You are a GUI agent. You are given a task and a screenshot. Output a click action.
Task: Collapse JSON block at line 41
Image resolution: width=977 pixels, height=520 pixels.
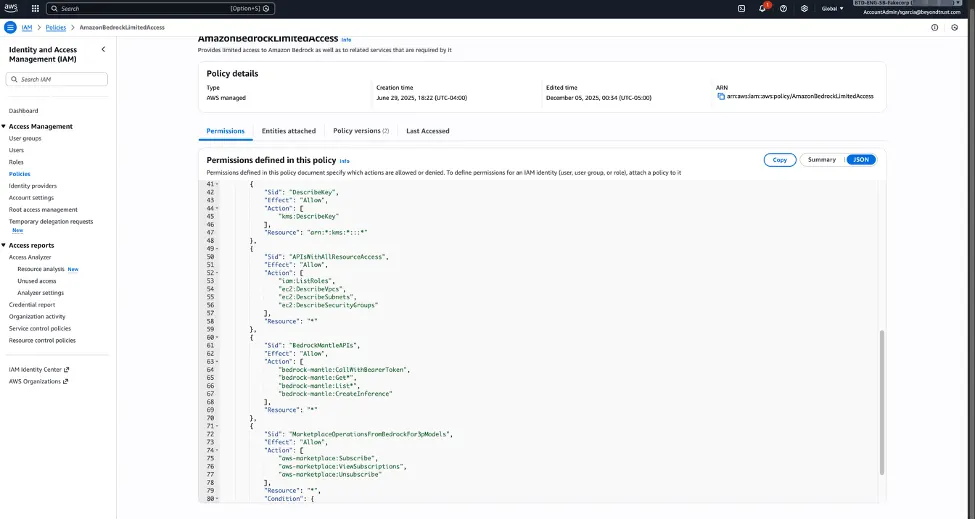point(217,184)
